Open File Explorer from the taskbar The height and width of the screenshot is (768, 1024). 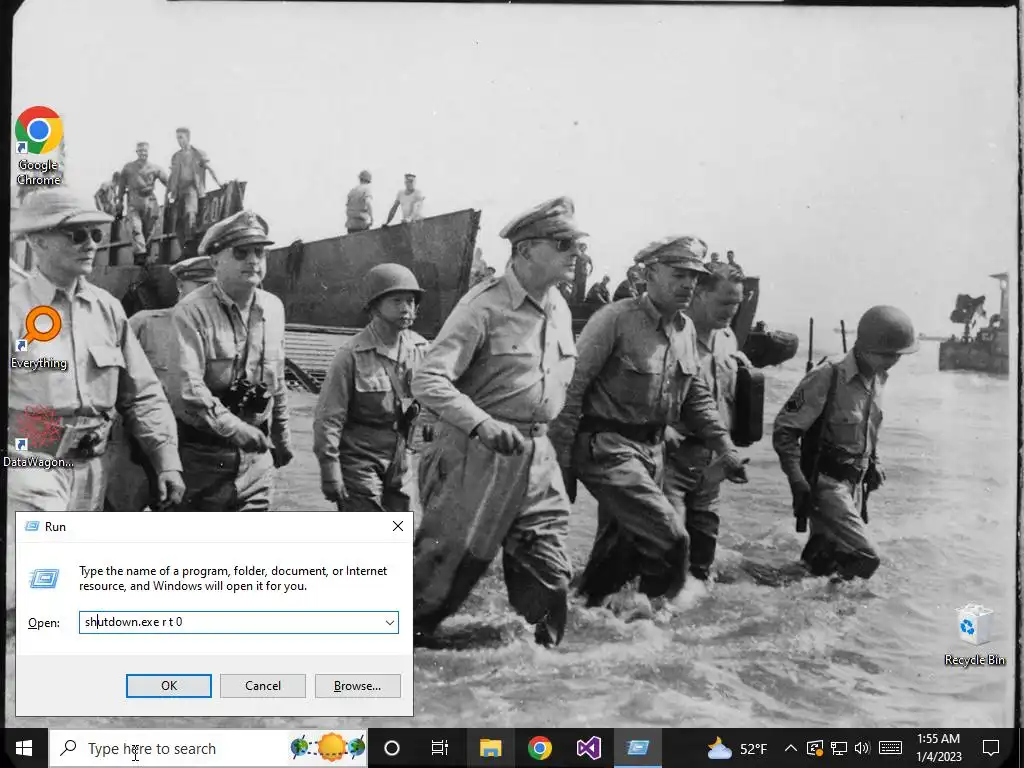coord(490,748)
